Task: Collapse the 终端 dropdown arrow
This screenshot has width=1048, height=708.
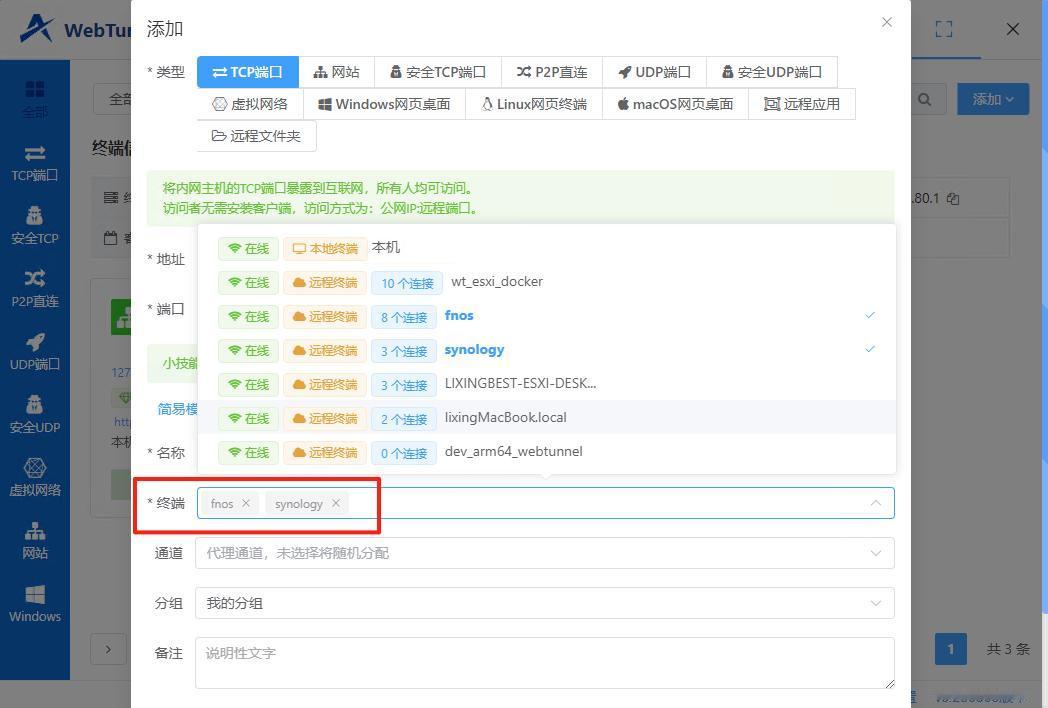Action: 876,503
